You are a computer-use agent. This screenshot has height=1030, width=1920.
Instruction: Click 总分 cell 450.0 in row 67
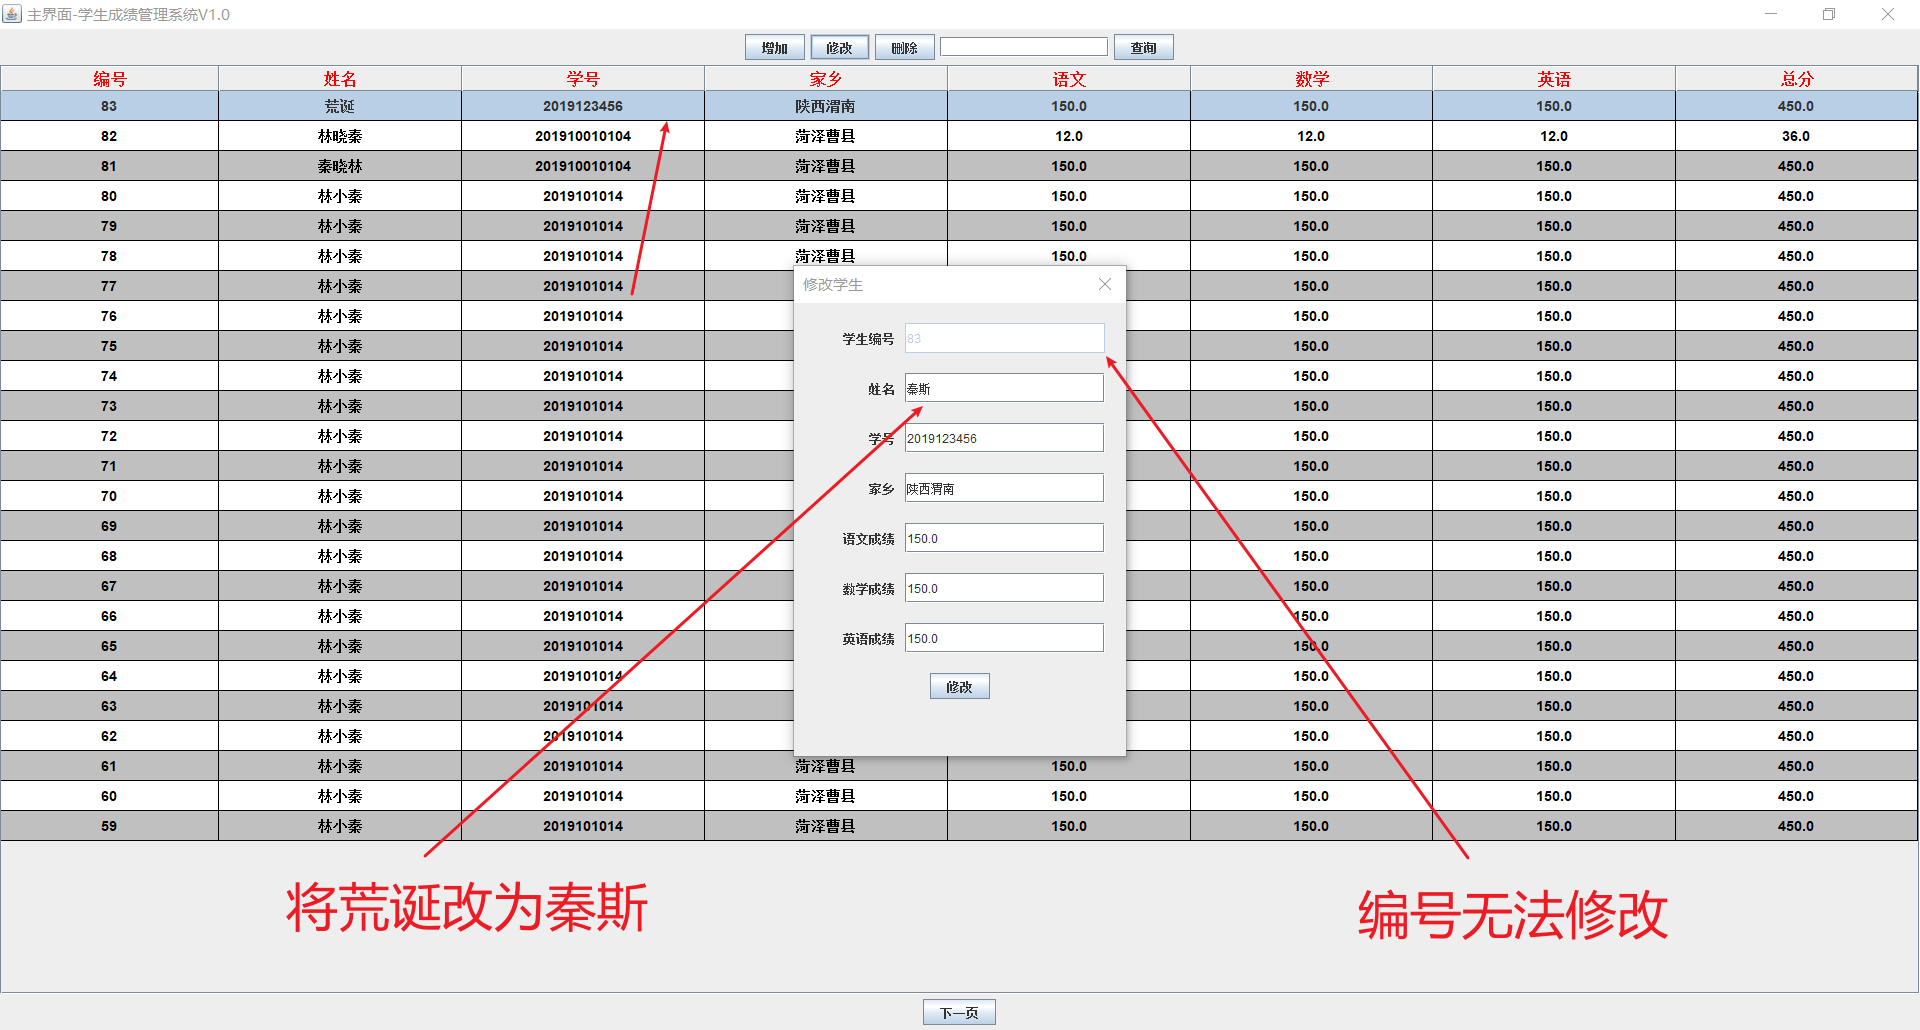click(1796, 586)
